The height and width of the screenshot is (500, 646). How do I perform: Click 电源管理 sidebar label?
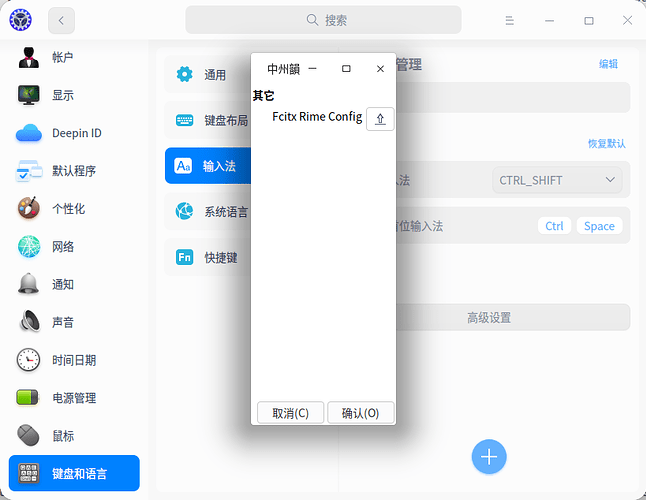74,398
